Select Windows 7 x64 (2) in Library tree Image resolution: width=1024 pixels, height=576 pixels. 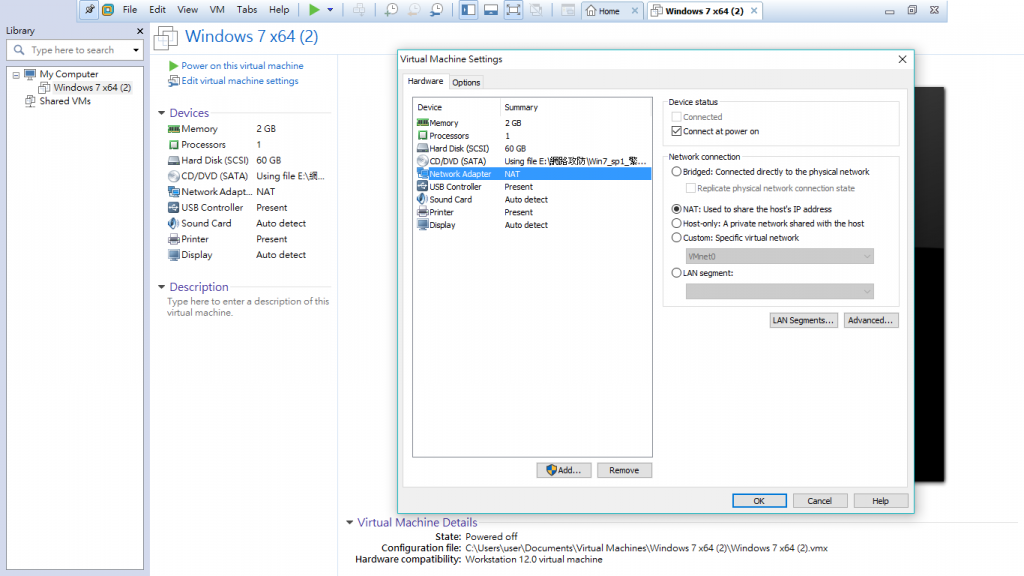[x=91, y=88]
